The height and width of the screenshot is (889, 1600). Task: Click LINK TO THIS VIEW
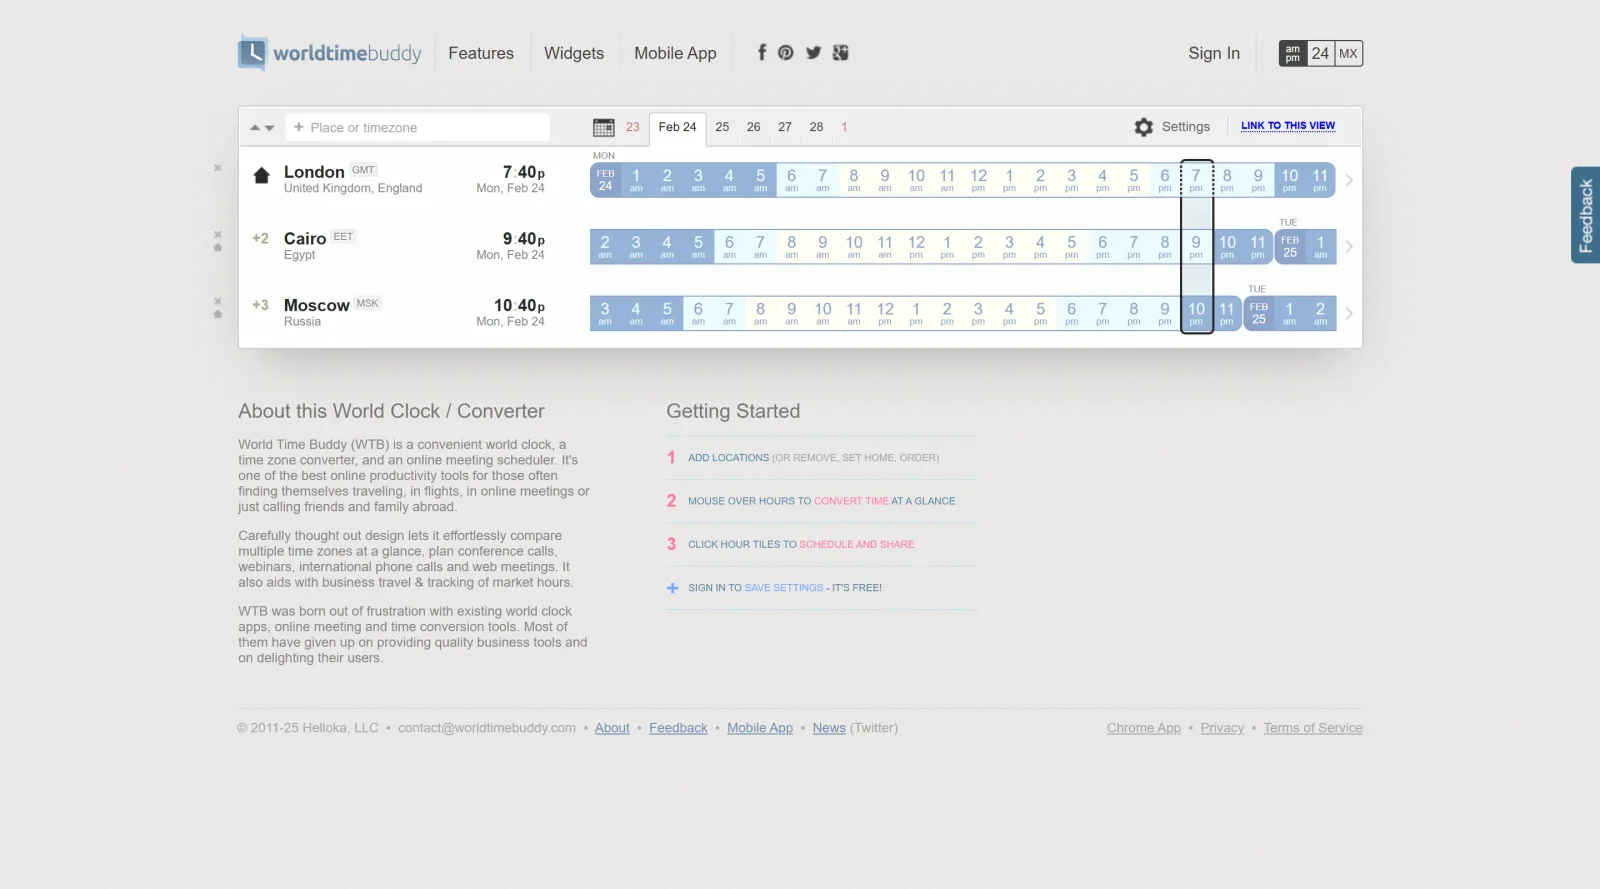coord(1288,126)
